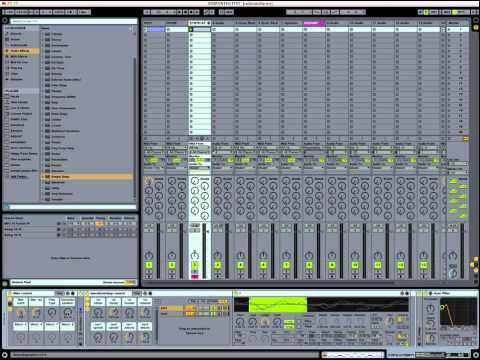The height and width of the screenshot is (360, 480).
Task: Select the Samples browser category
Action: (x=16, y=79)
